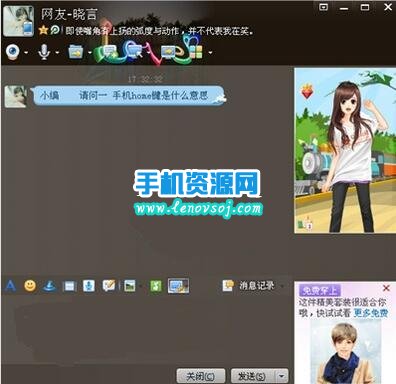Screen dimensions: 396x384
Task: Expand the 消息记录 dropdown arrow
Action: (282, 286)
